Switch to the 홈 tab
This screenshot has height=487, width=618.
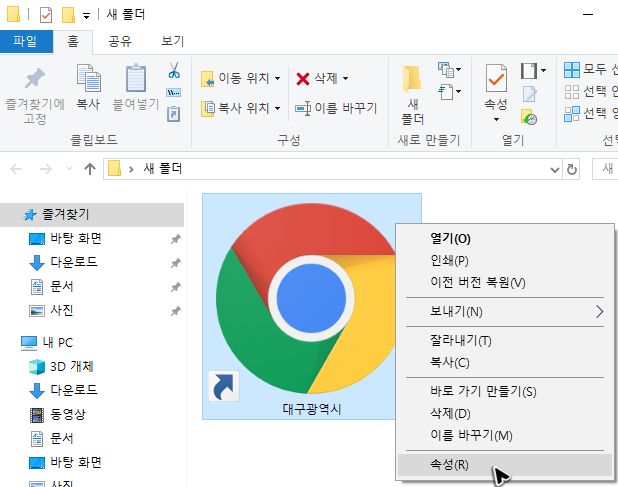pyautogui.click(x=73, y=42)
